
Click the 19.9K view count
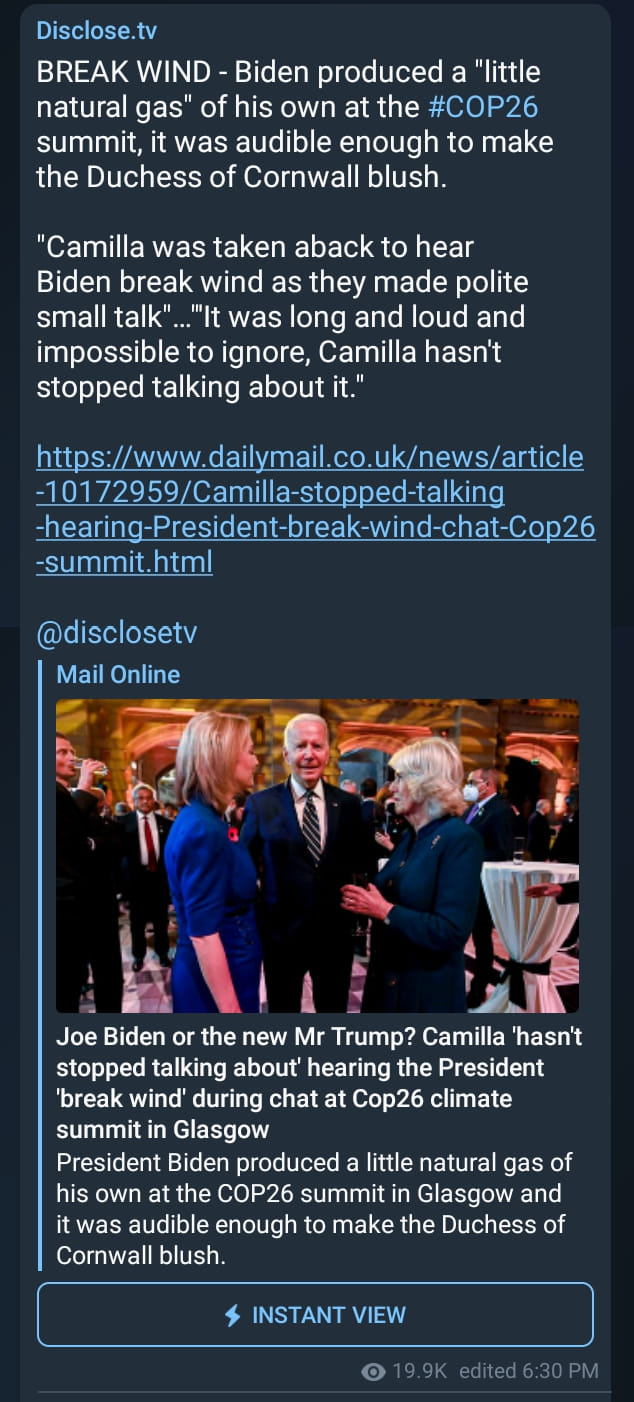419,1371
